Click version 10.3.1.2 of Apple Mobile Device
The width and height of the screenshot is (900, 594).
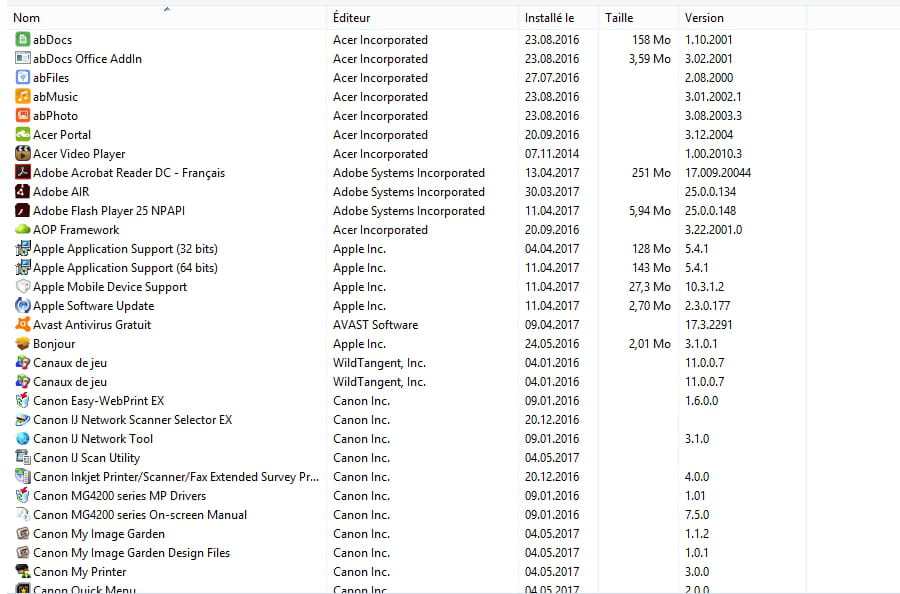pyautogui.click(x=704, y=287)
